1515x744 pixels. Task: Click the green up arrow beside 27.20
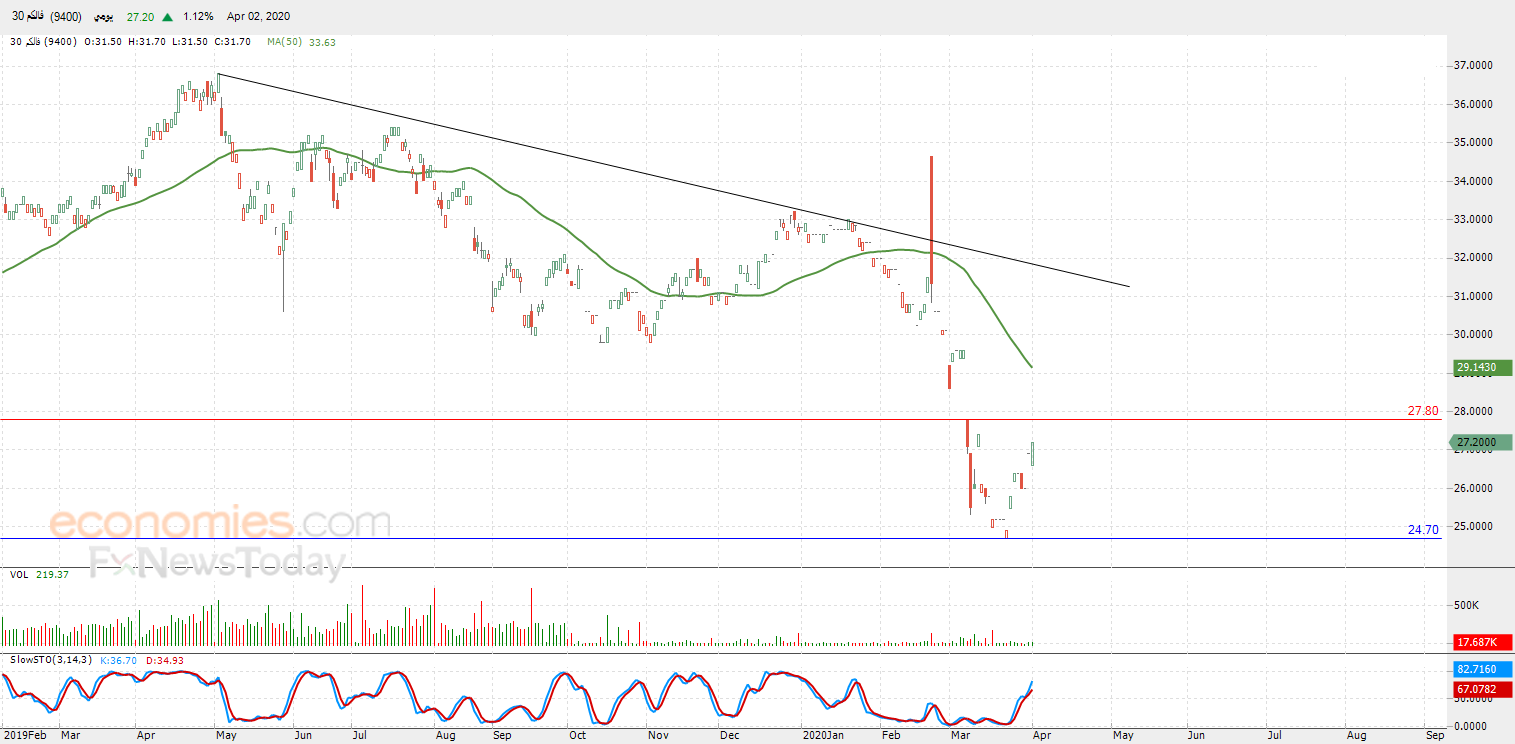pyautogui.click(x=166, y=17)
